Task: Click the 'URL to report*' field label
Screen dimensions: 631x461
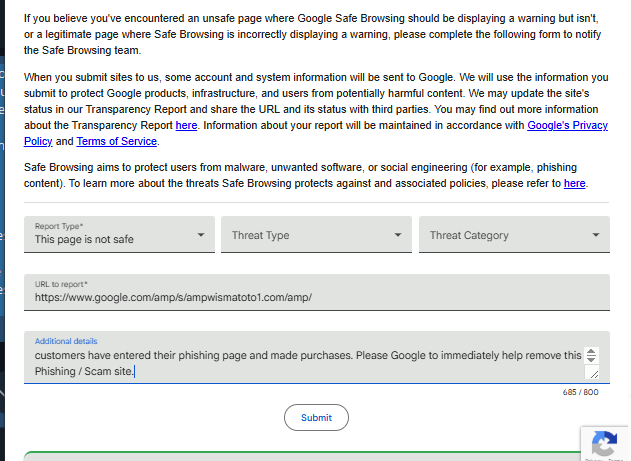Action: point(61,285)
